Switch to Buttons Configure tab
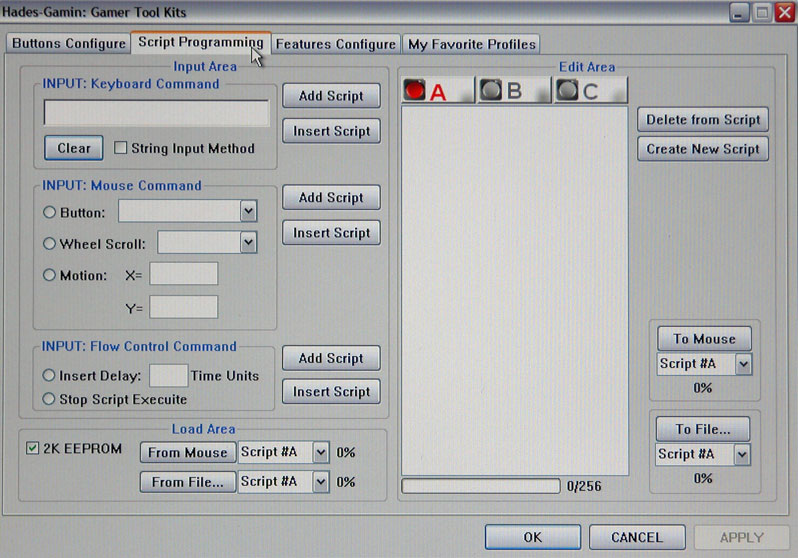 pos(68,43)
